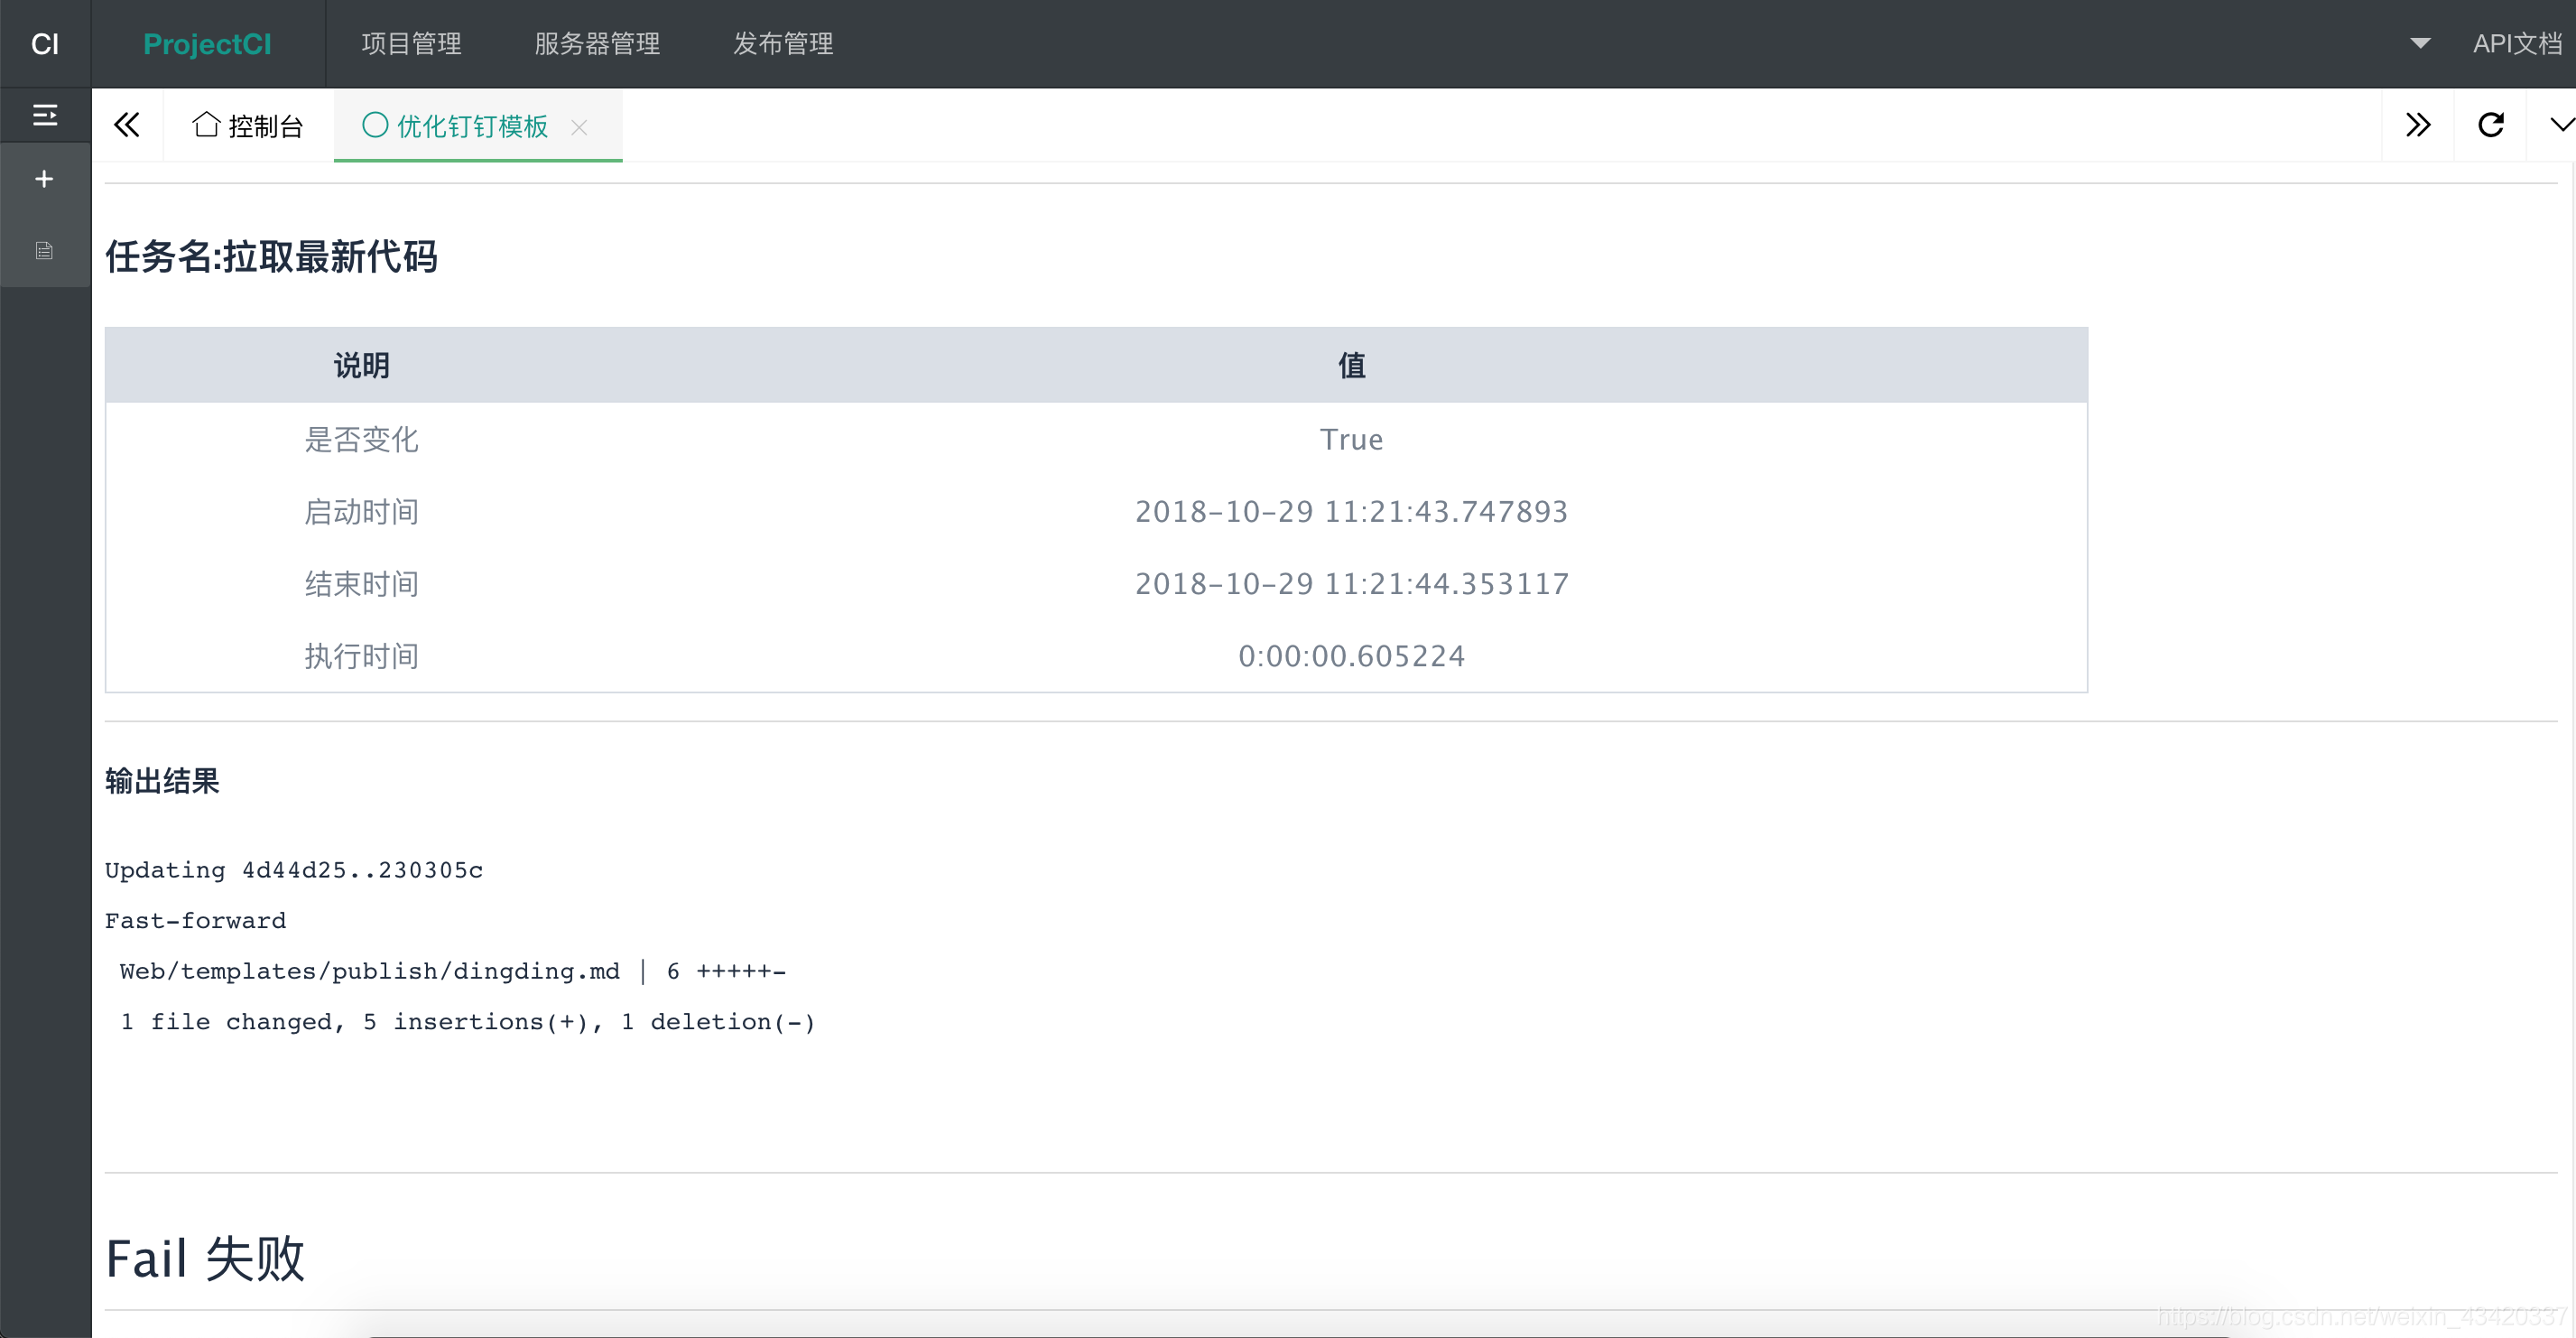Click the CI logo icon in navbar
This screenshot has width=2576, height=1338.
pos(44,42)
